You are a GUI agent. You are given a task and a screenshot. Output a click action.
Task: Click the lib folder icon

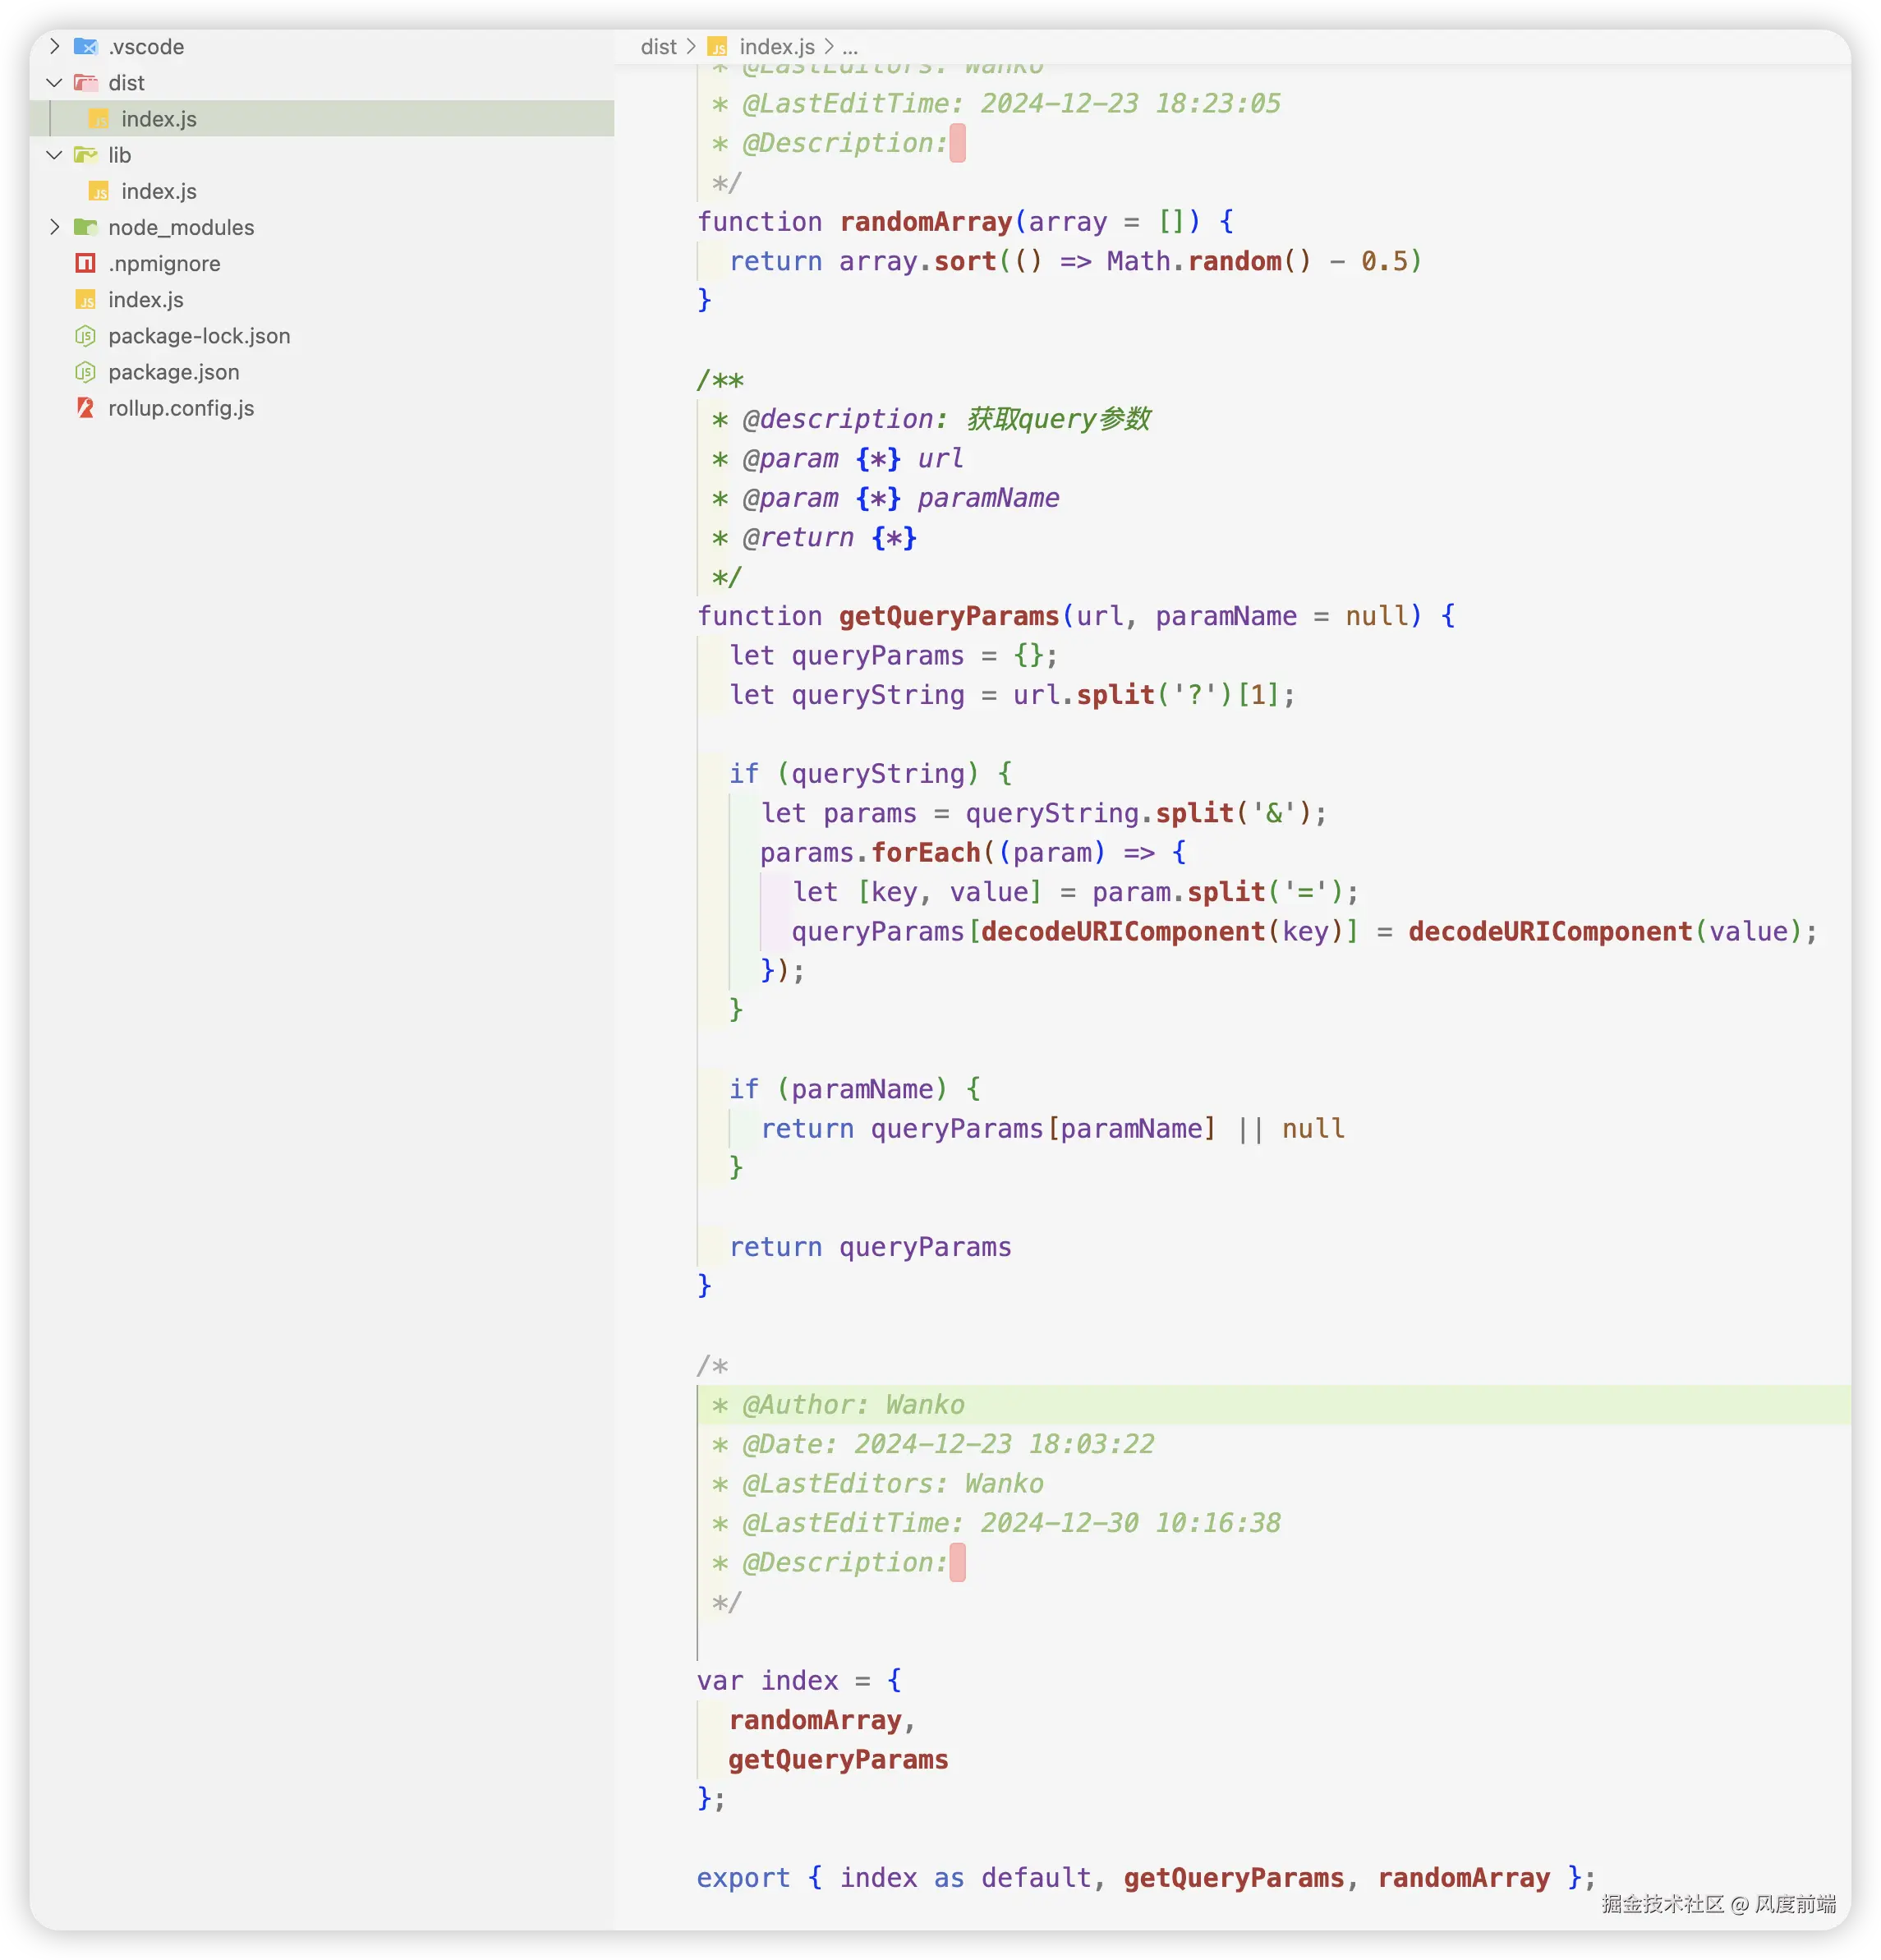(86, 155)
